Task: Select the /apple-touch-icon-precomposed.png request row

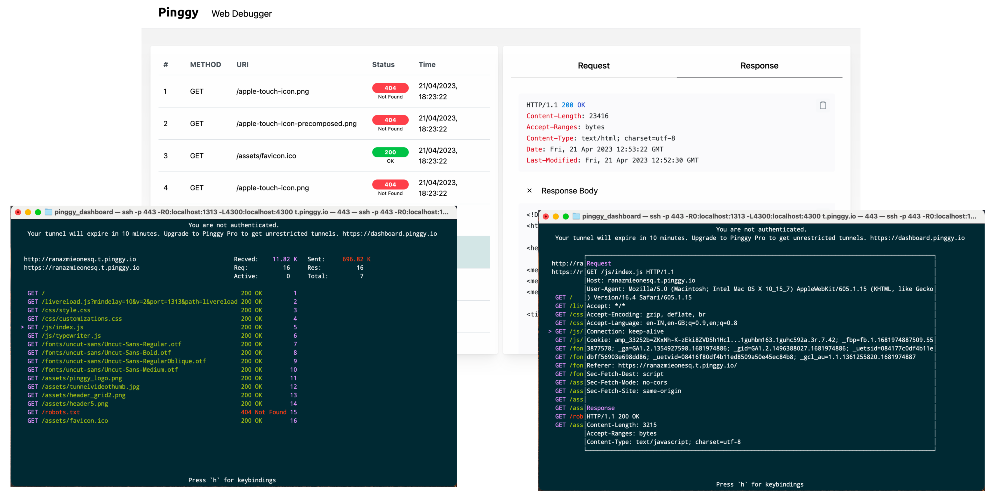Action: tap(324, 123)
